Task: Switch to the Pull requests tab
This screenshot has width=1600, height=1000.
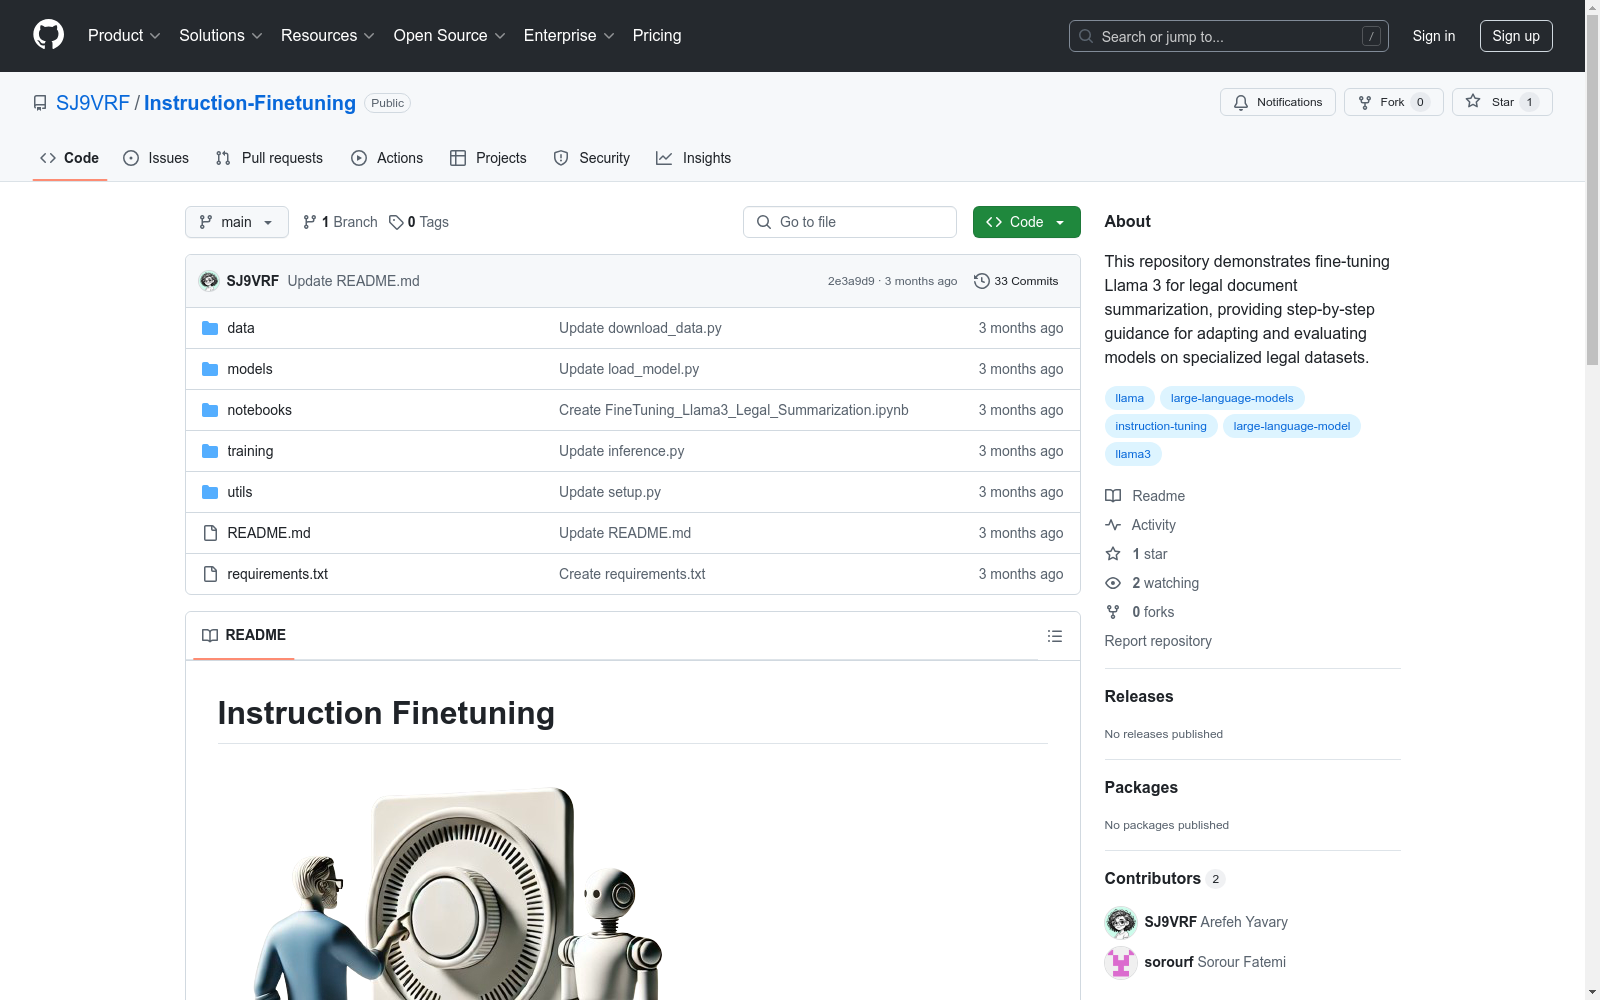Action: point(269,158)
